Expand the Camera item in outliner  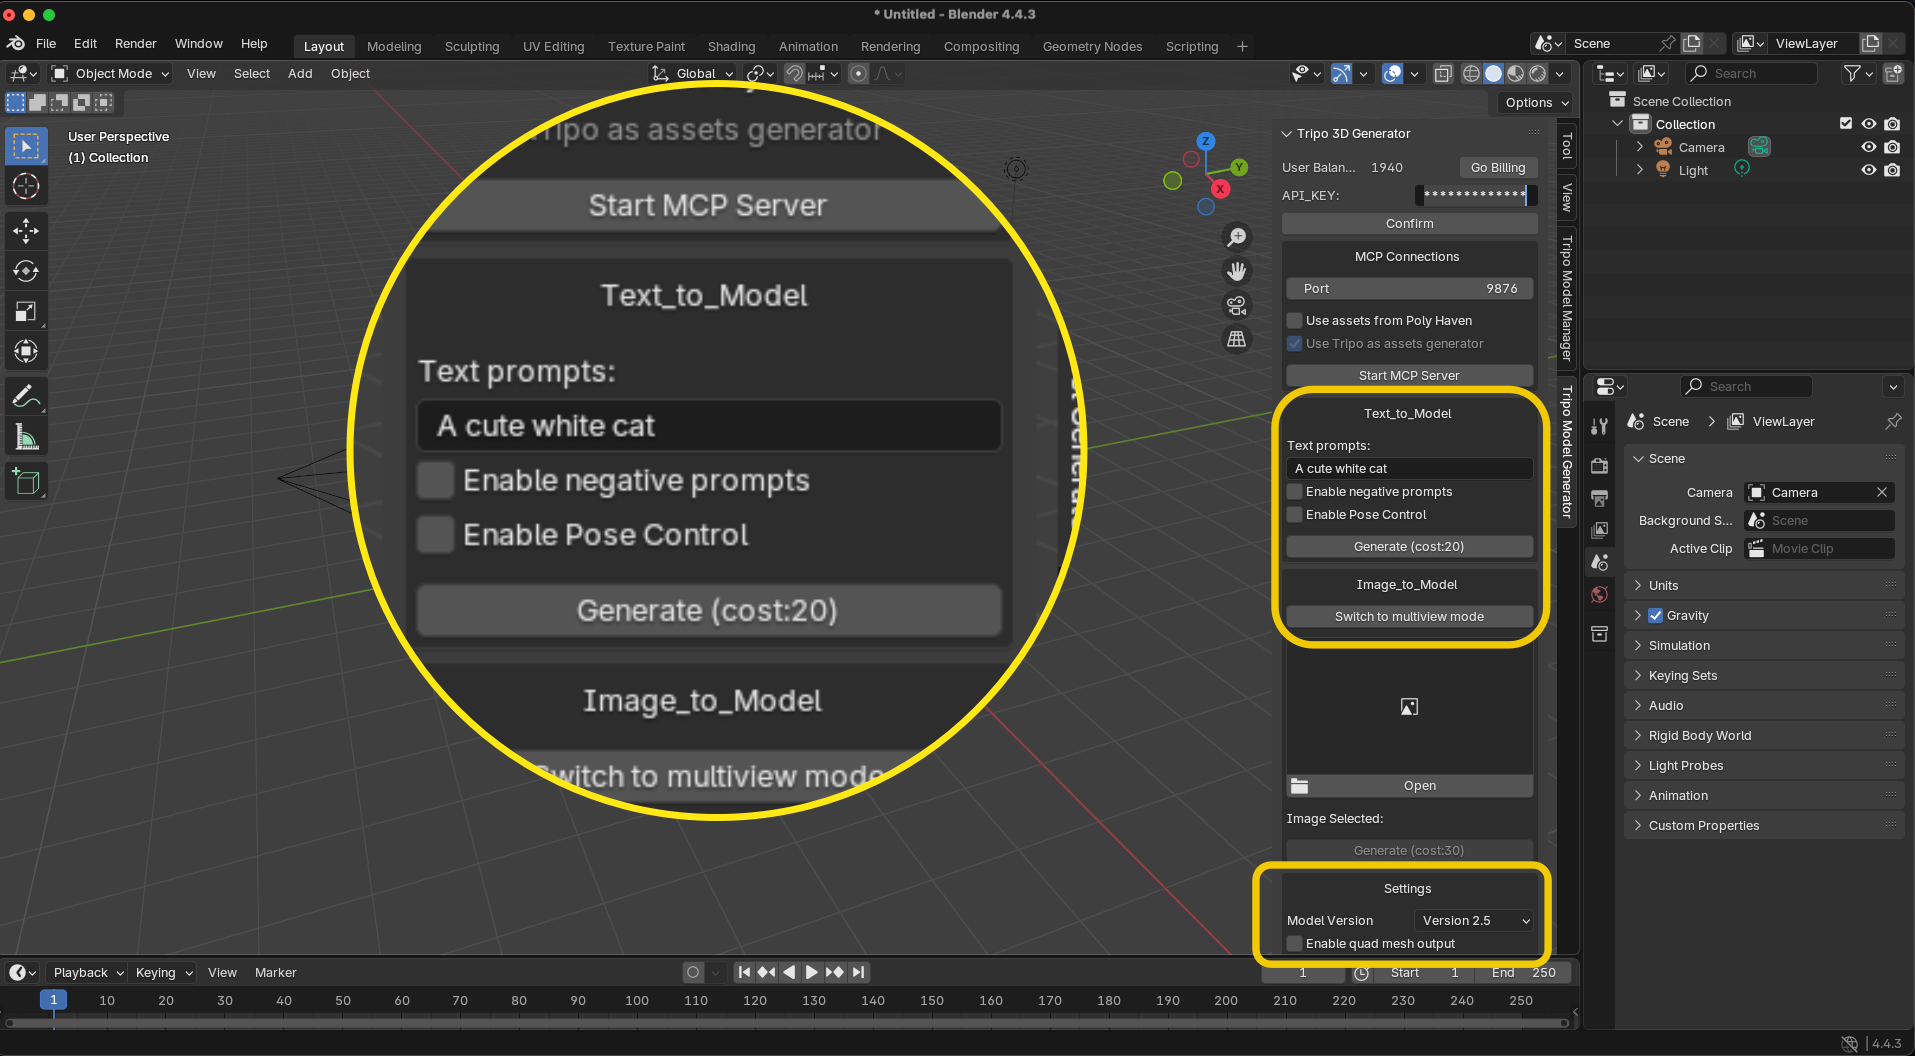click(1640, 147)
